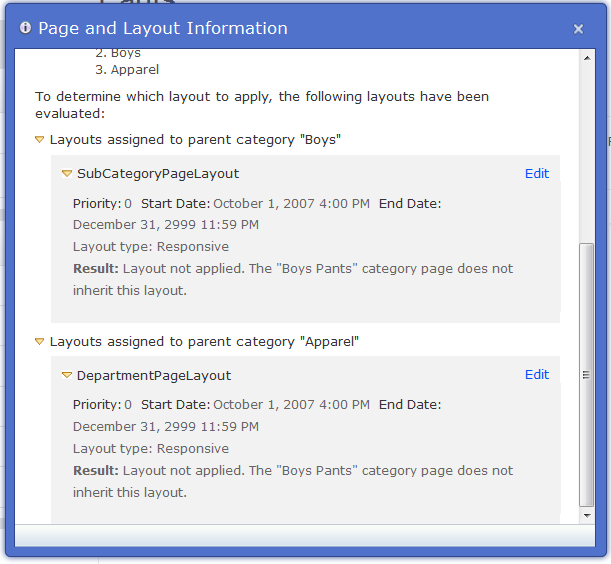Select the "Boys" item in the numbered list

click(x=125, y=53)
